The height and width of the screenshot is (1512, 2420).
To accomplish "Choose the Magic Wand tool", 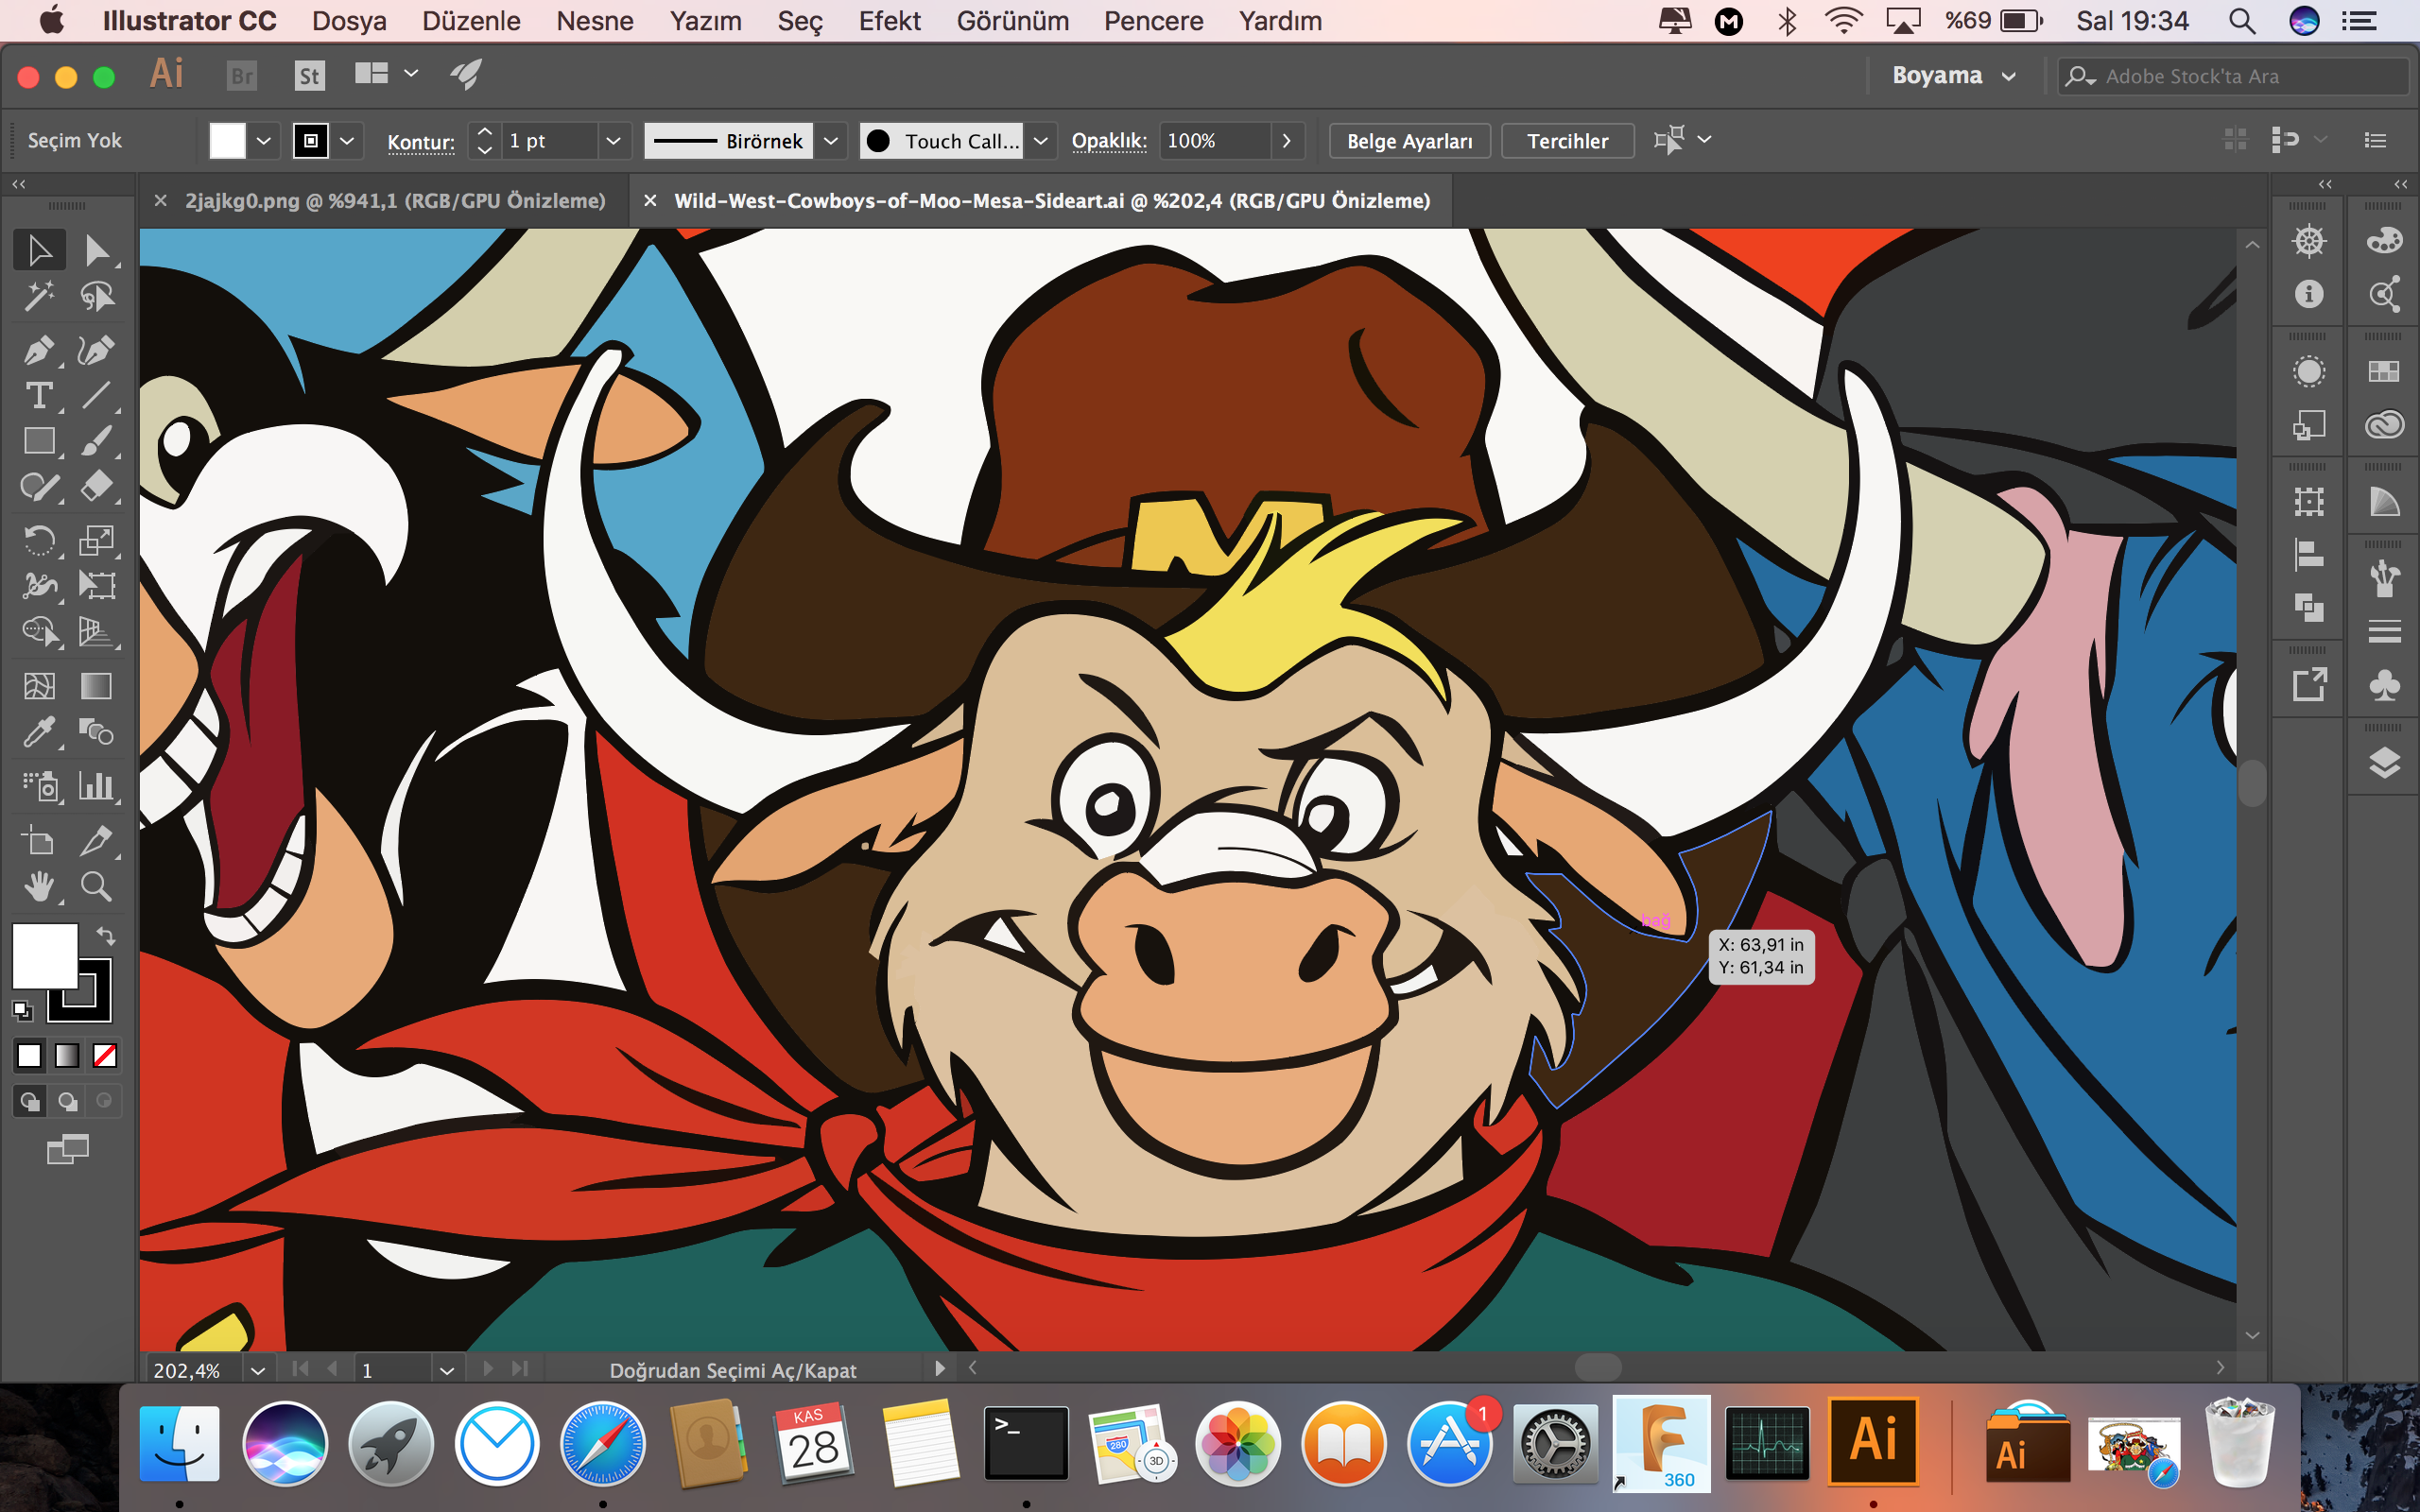I will [40, 296].
